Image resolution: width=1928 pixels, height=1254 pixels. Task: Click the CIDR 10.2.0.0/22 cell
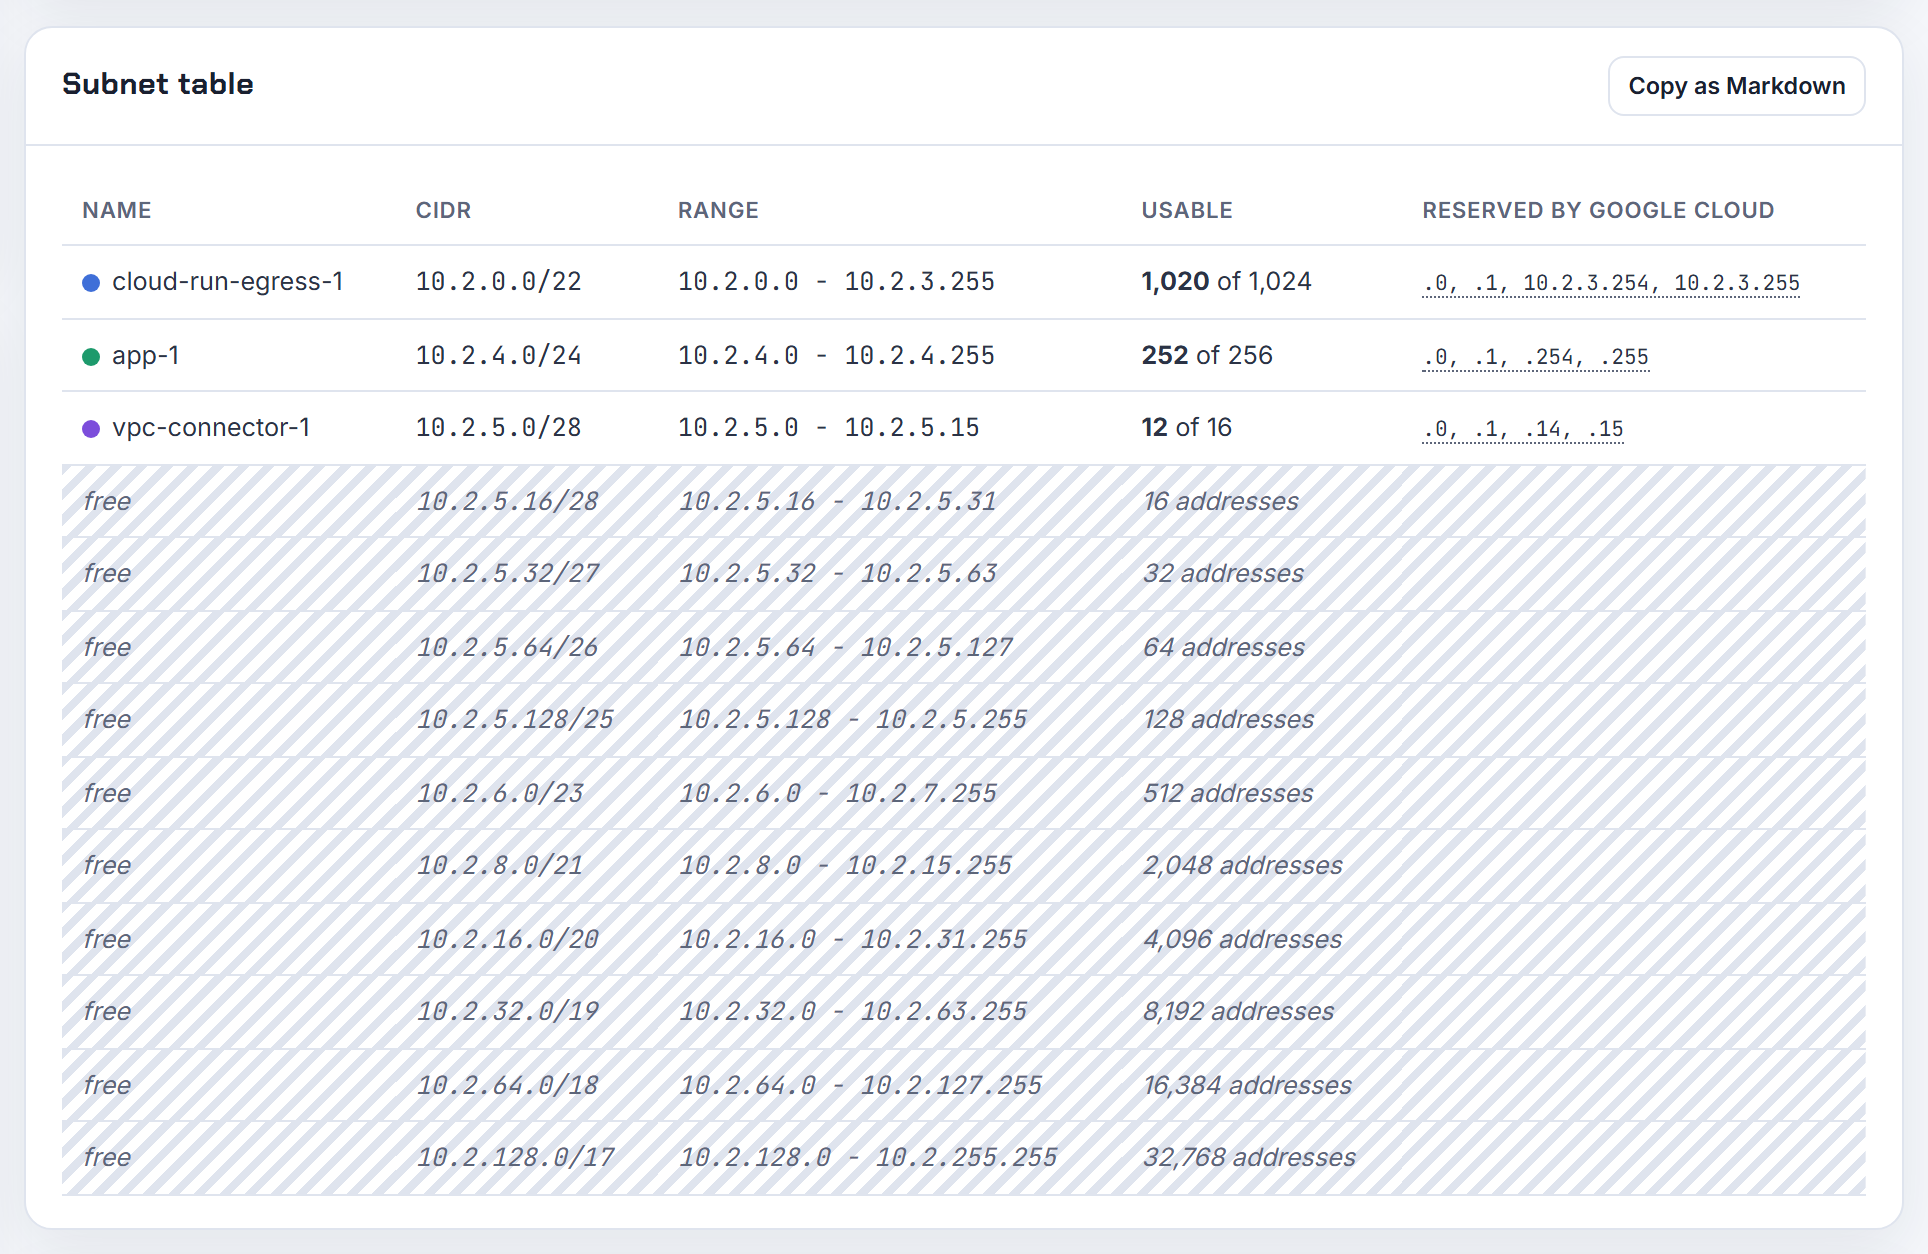click(498, 282)
